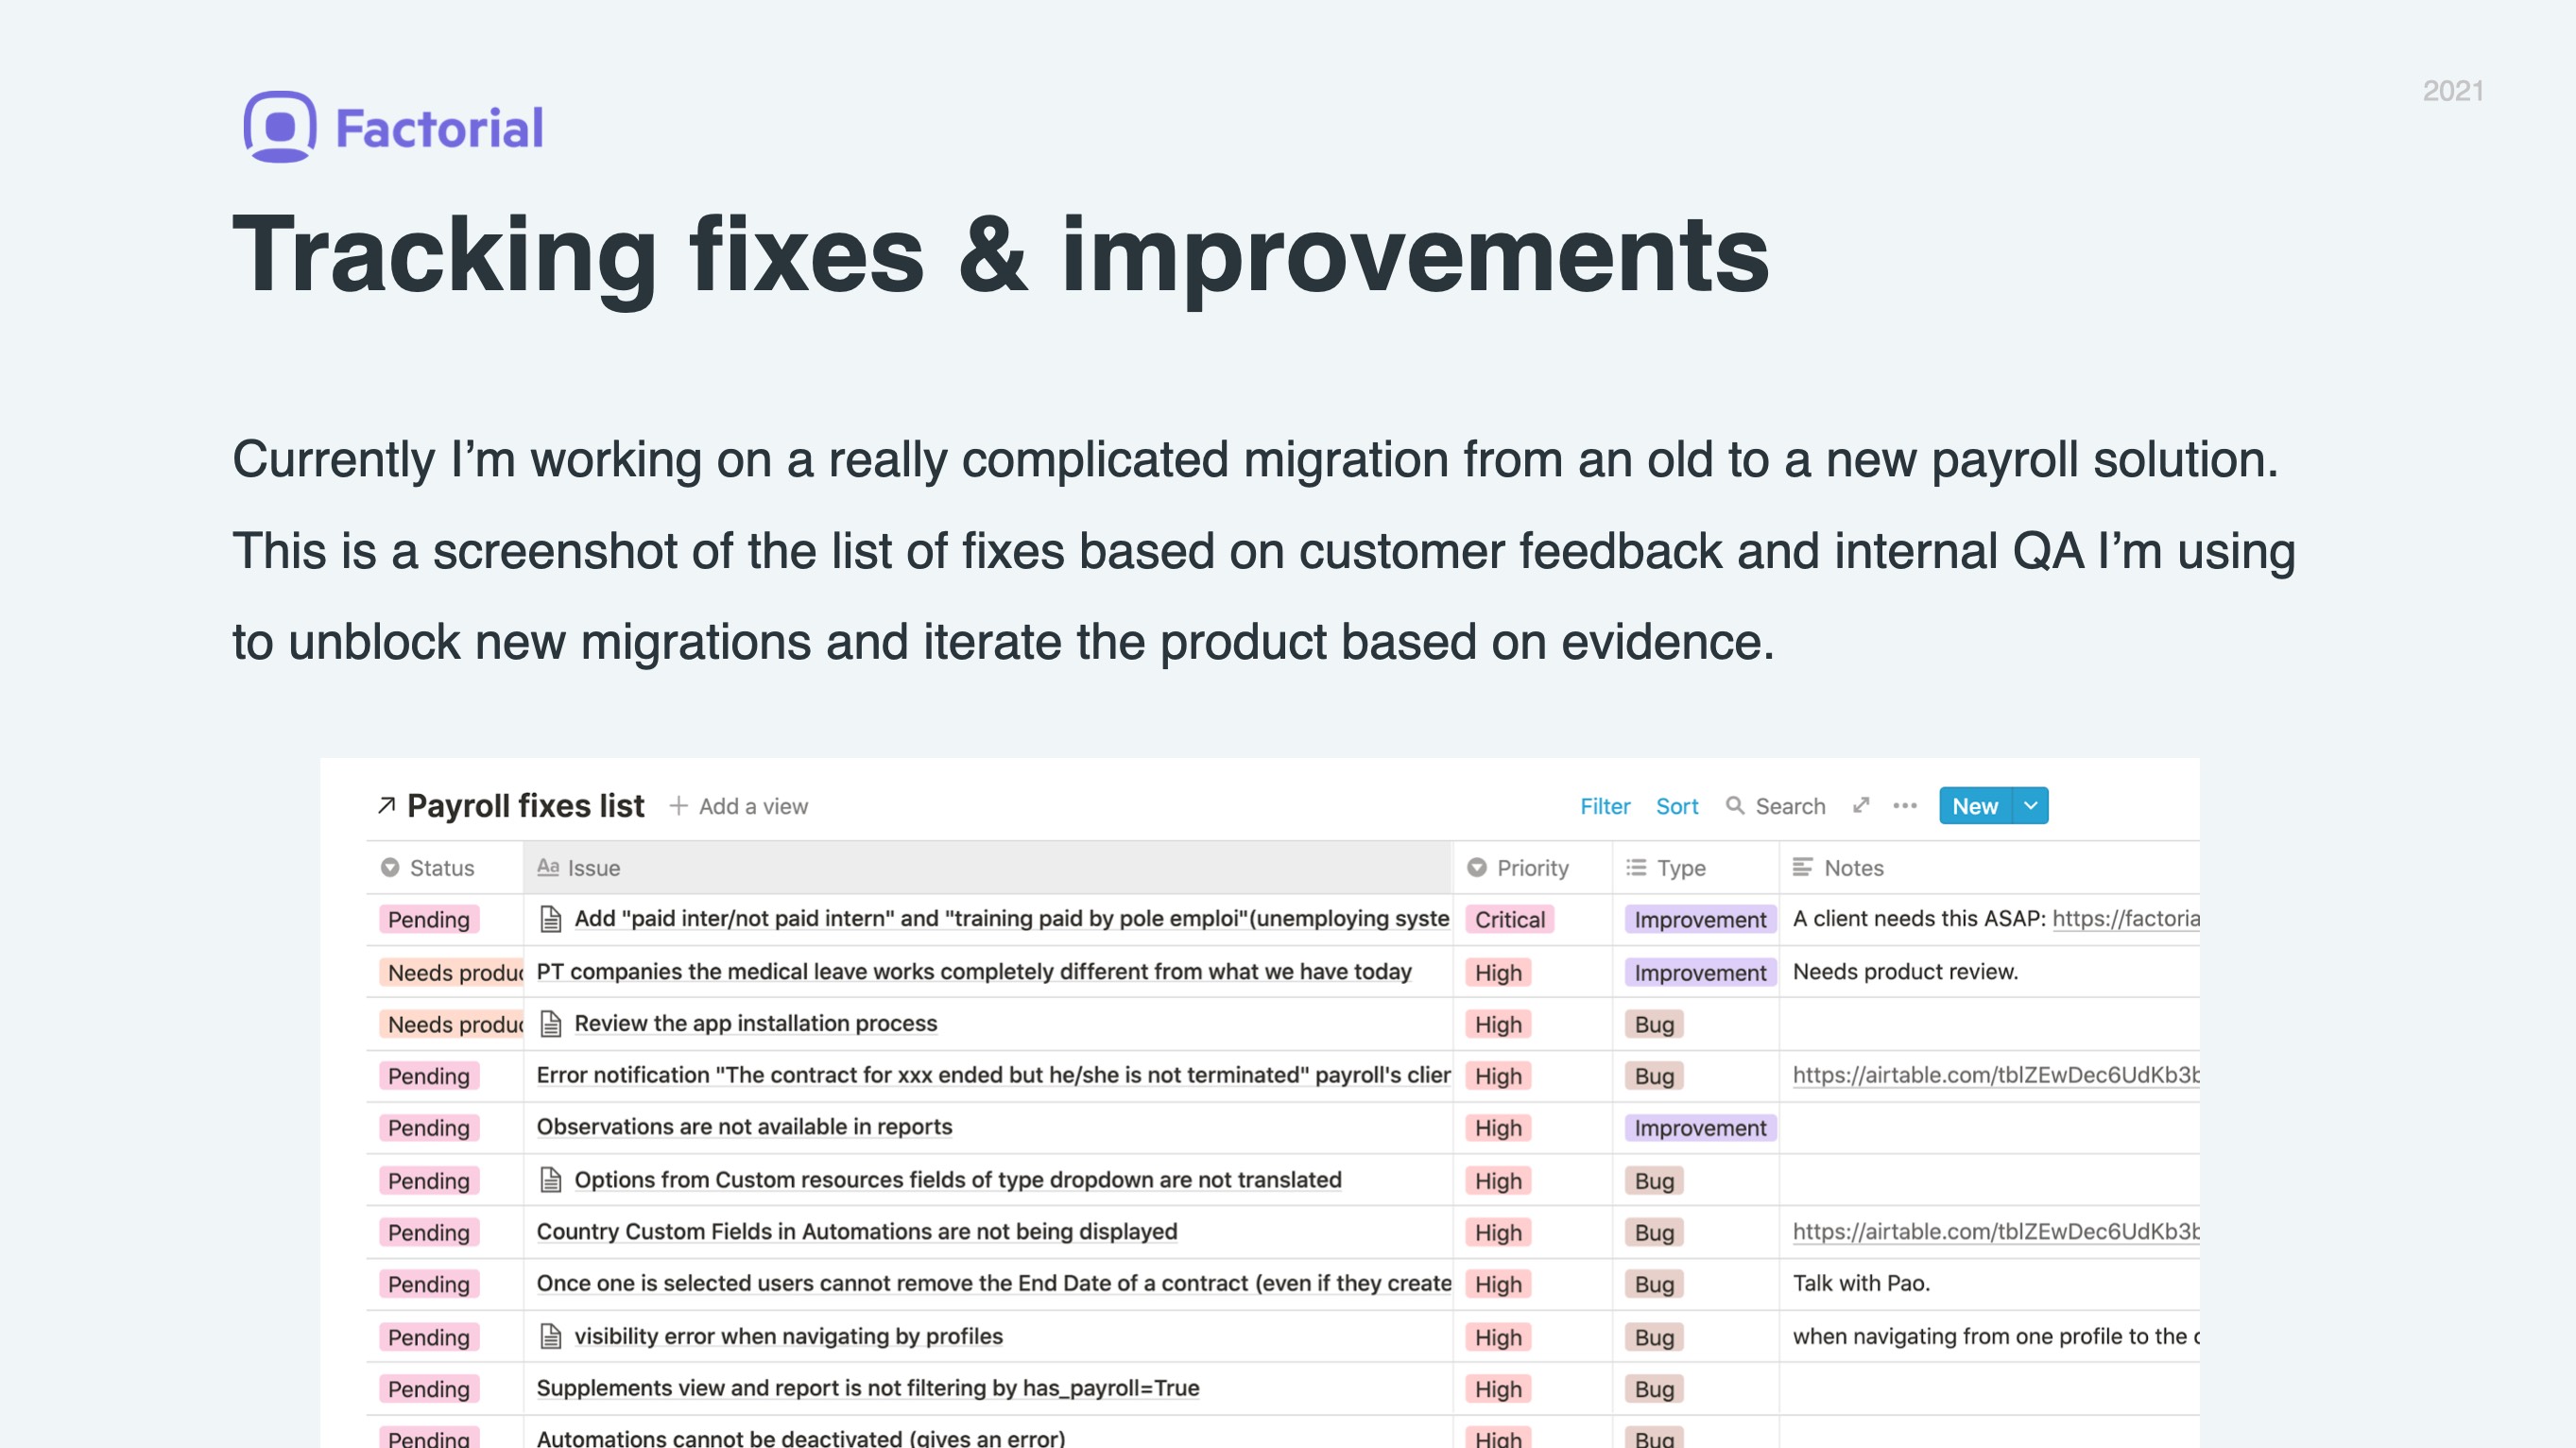The width and height of the screenshot is (2576, 1448).
Task: Open page icon for visibility error when navigating
Action: (x=550, y=1337)
